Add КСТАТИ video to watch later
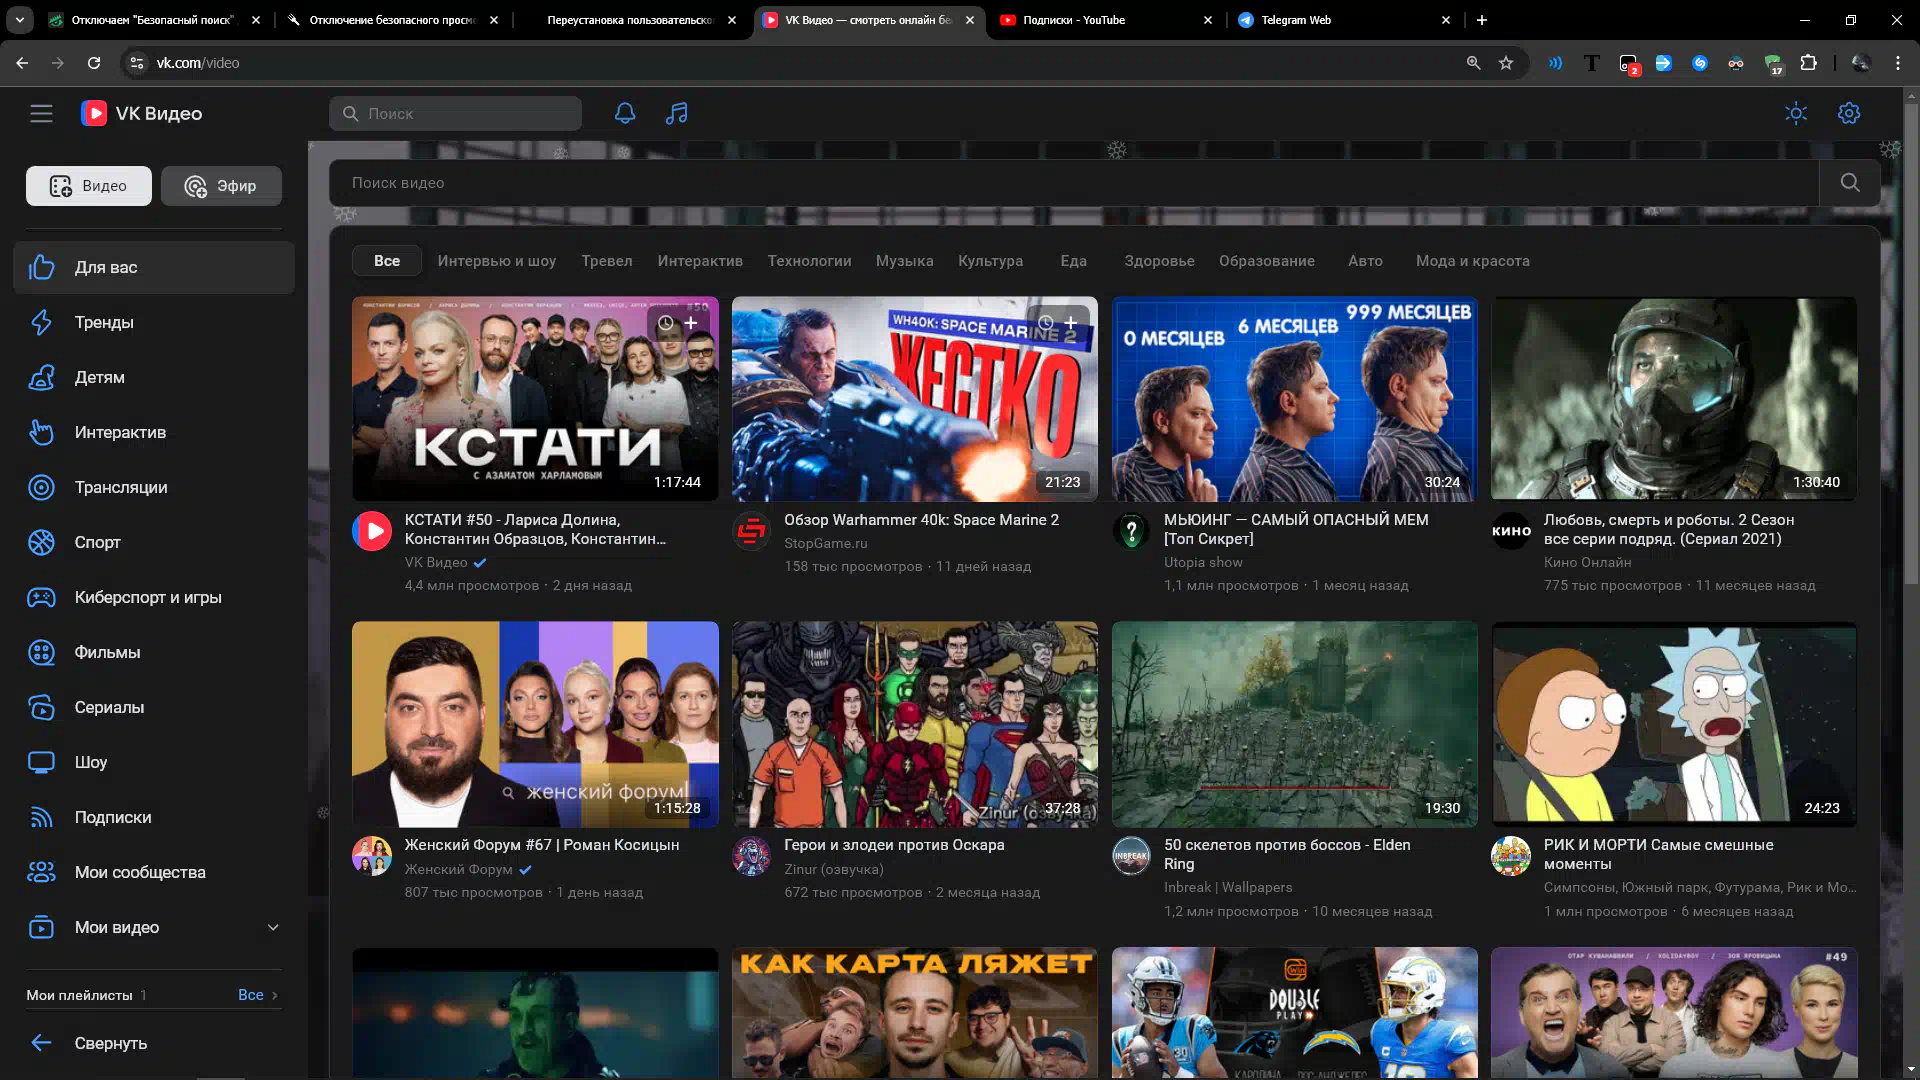This screenshot has width=1920, height=1080. [666, 323]
